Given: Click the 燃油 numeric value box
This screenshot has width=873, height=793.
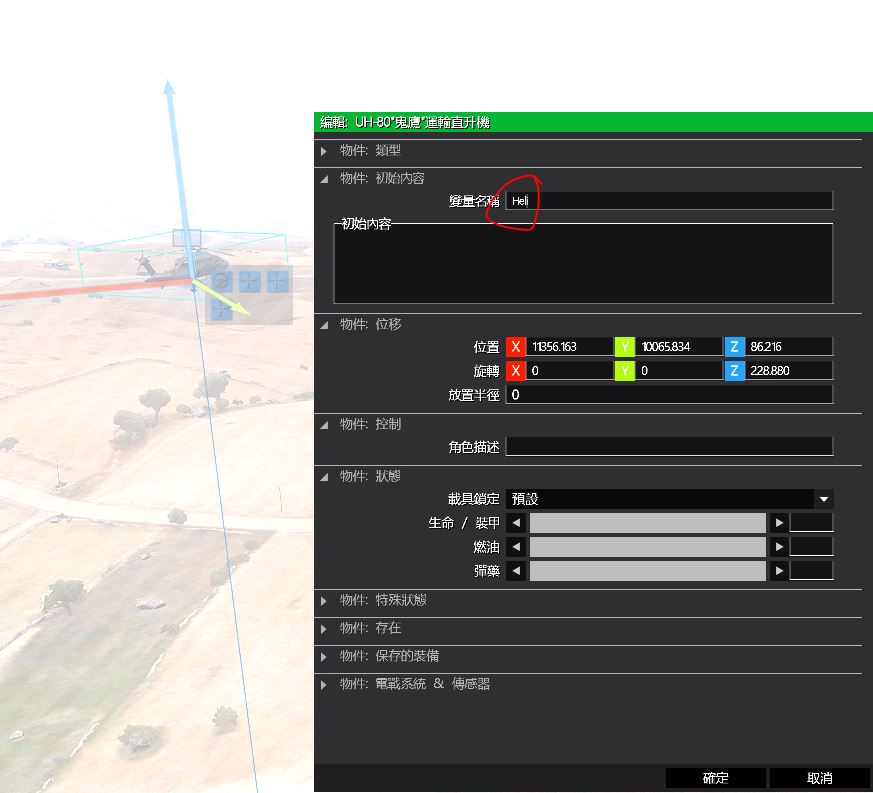Looking at the screenshot, I should tap(811, 547).
